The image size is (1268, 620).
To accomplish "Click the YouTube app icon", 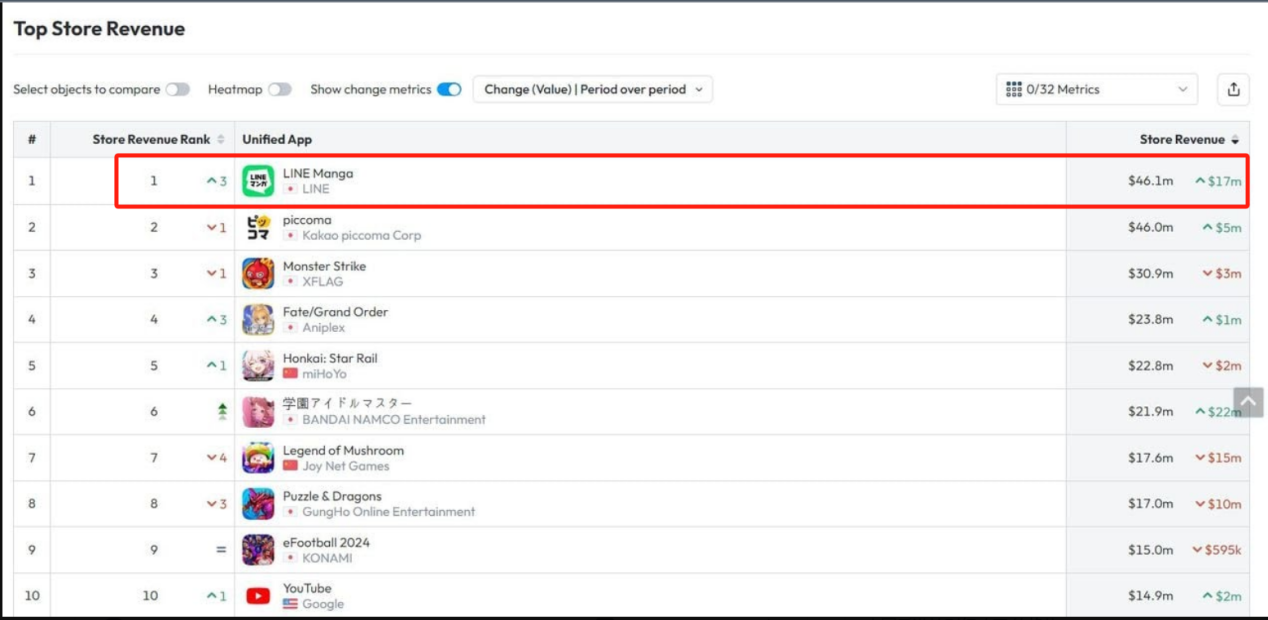I will click(258, 596).
